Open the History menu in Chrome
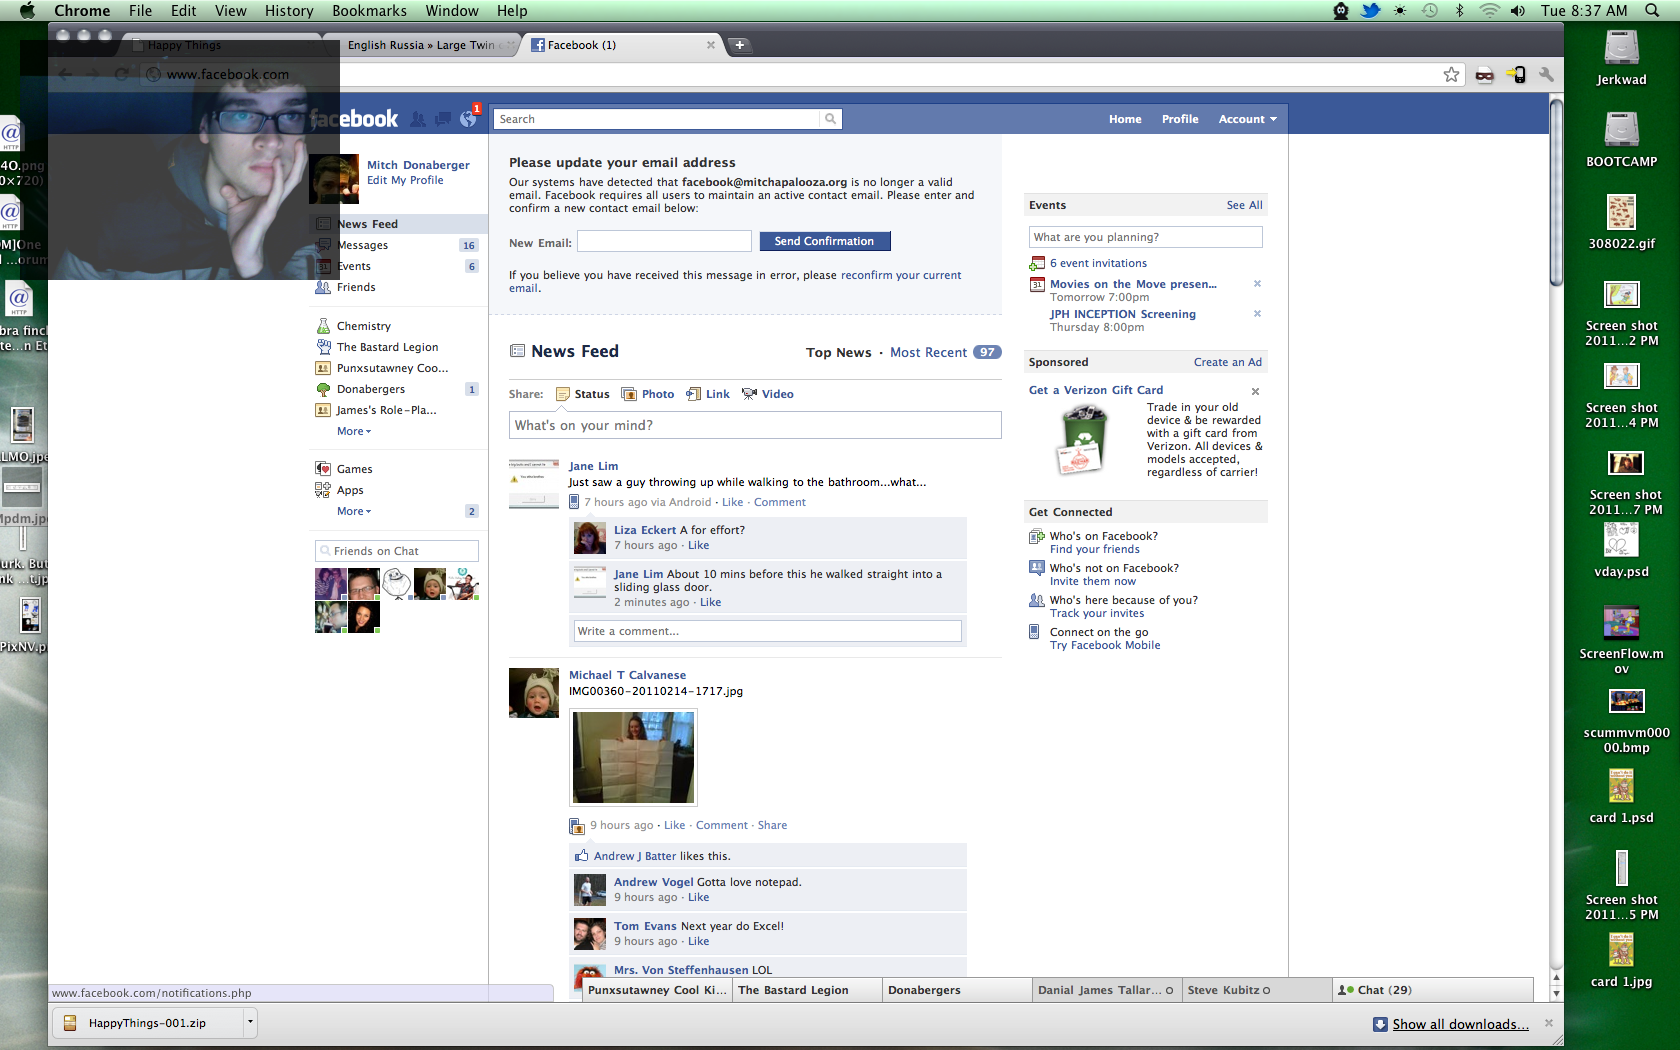Viewport: 1680px width, 1050px height. pos(289,11)
